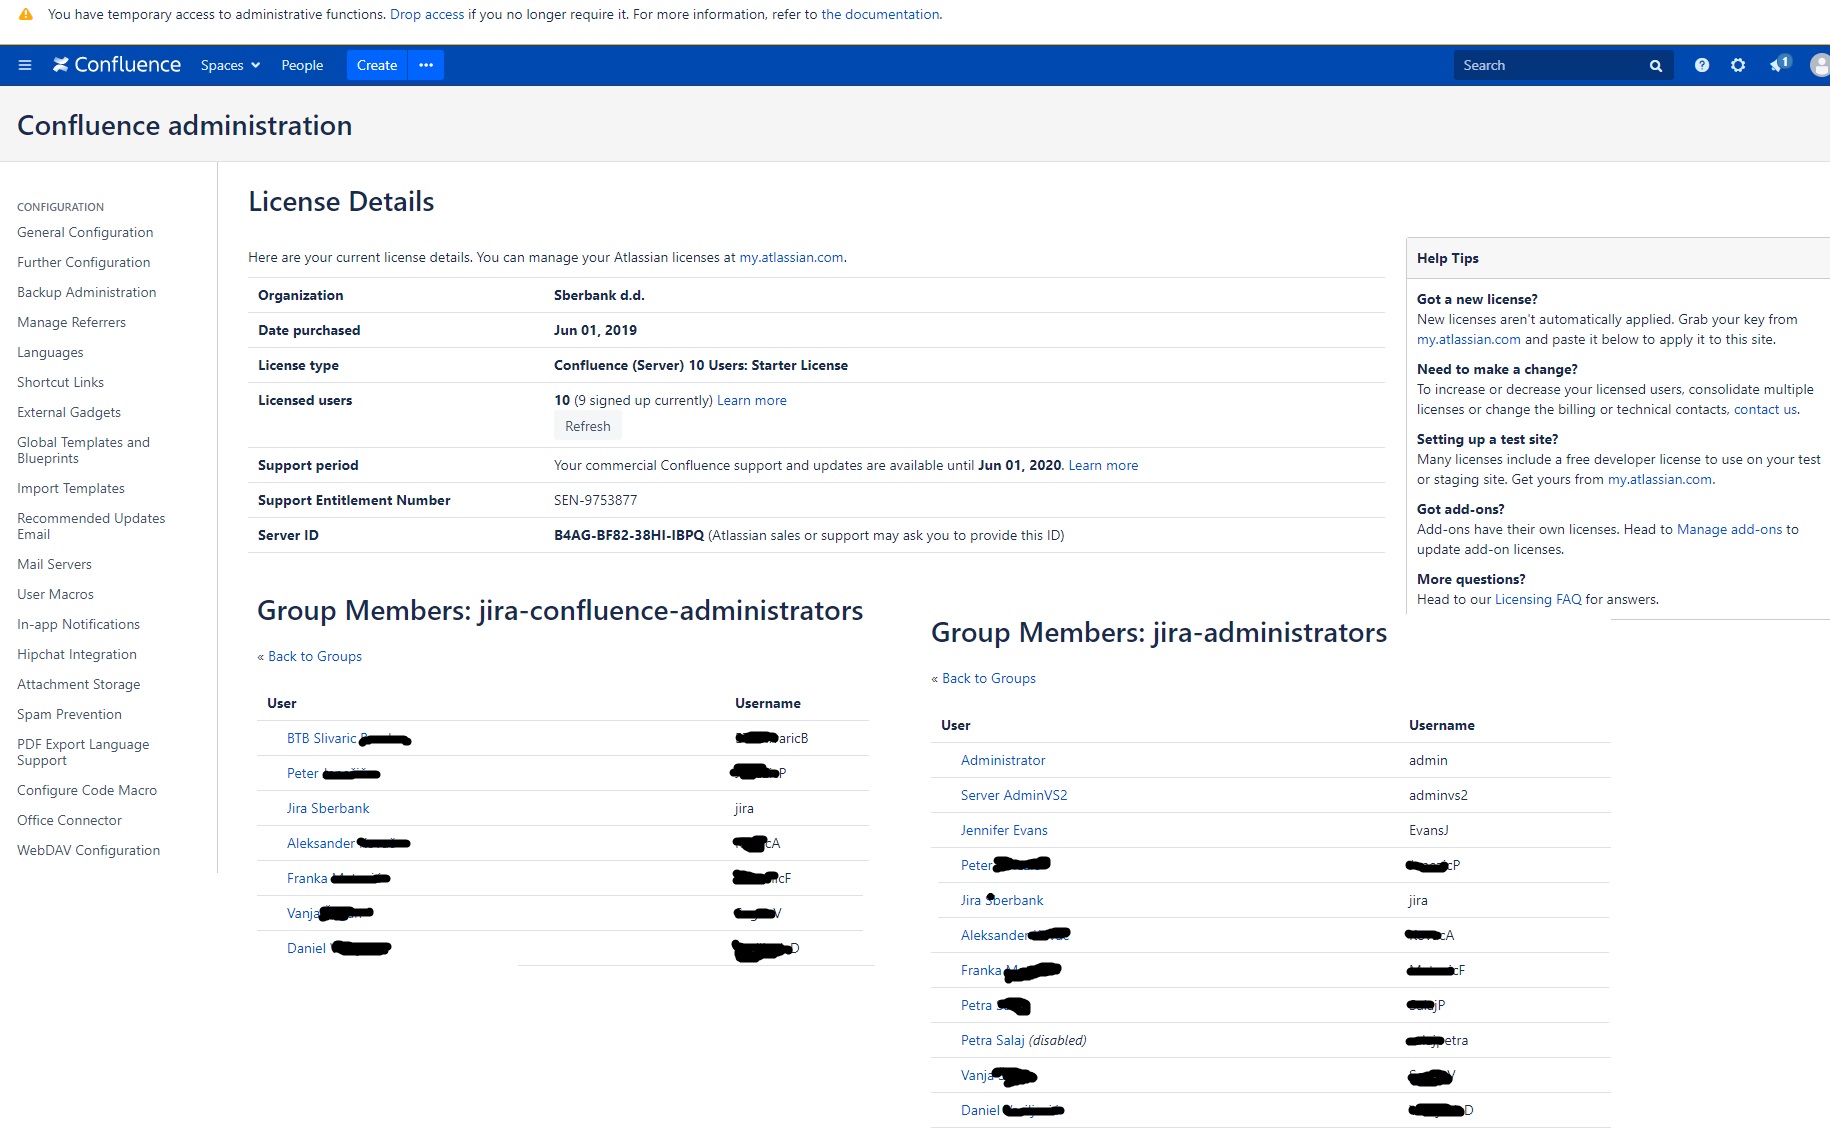1830x1134 pixels.
Task: Click Back to Groups under jira-administrators
Action: (989, 678)
